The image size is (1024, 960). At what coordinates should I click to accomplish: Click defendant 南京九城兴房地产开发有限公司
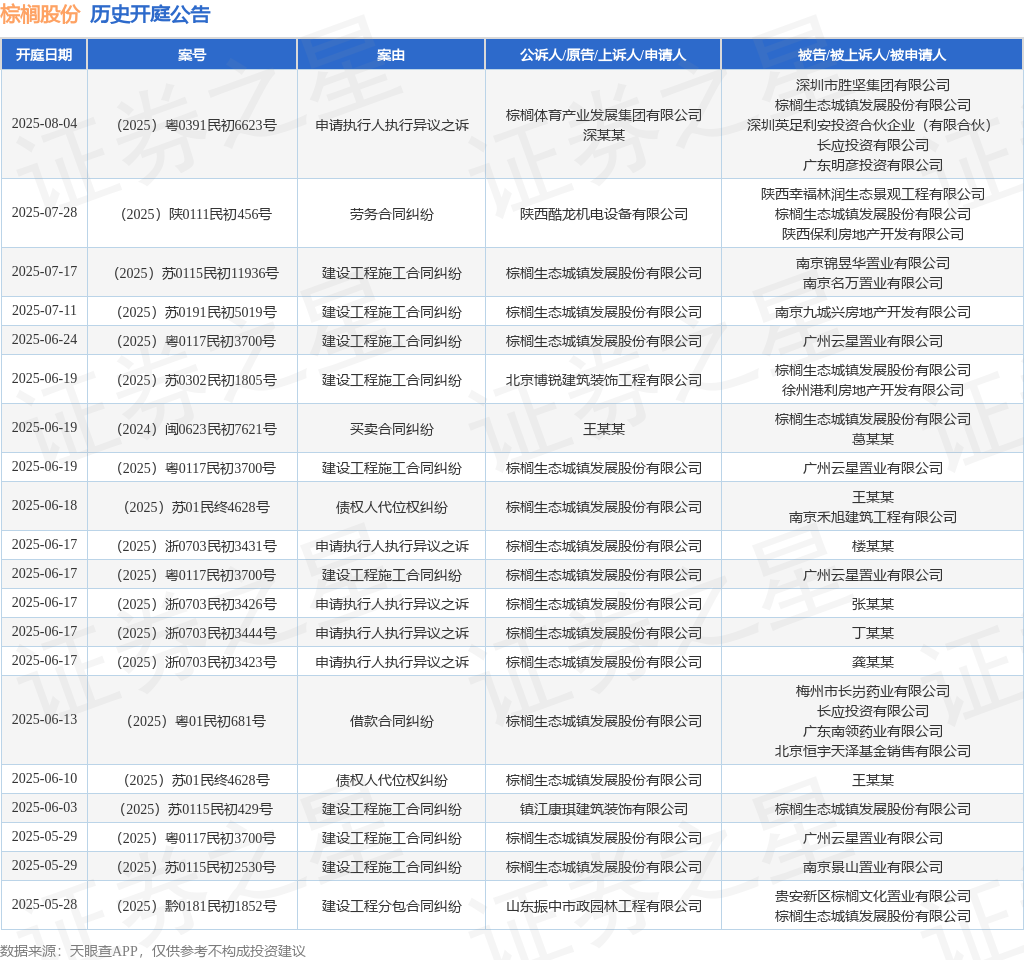pos(872,312)
